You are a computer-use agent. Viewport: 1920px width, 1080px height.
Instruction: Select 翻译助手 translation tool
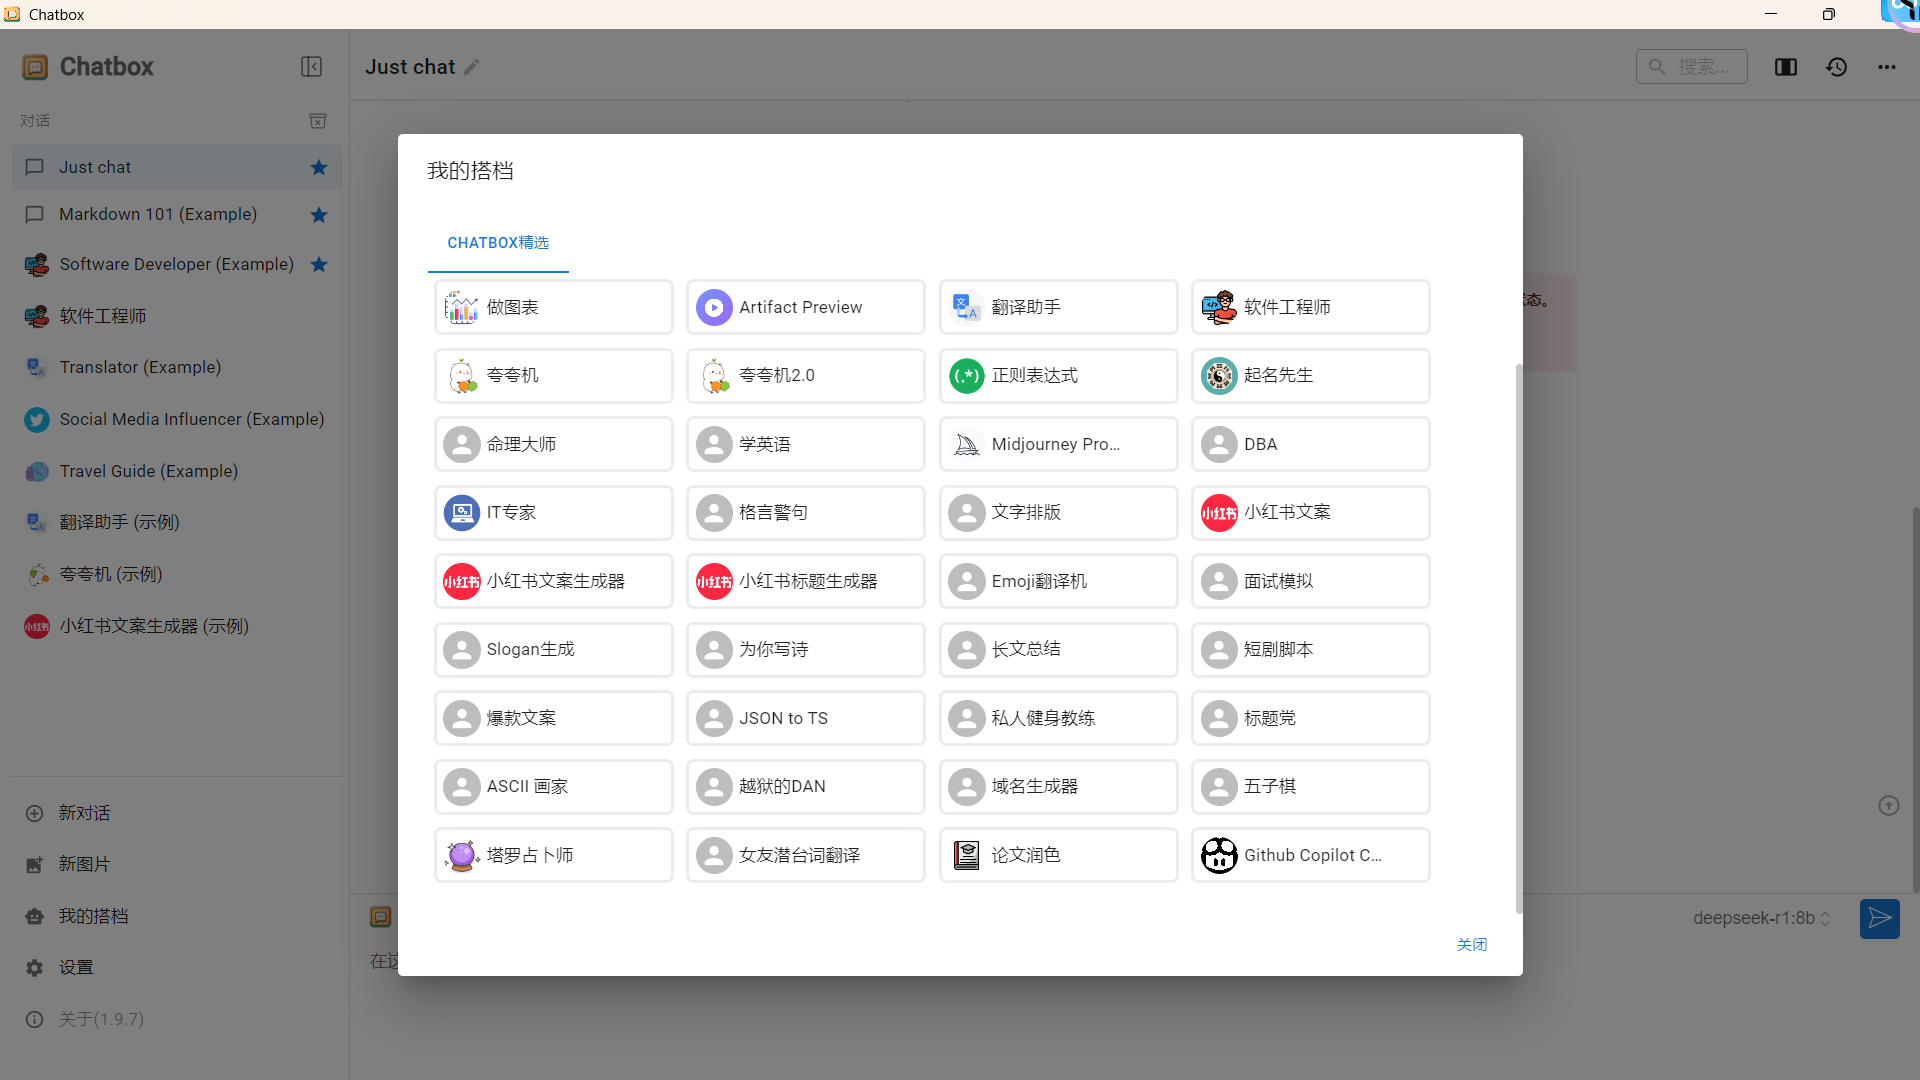pyautogui.click(x=1058, y=307)
